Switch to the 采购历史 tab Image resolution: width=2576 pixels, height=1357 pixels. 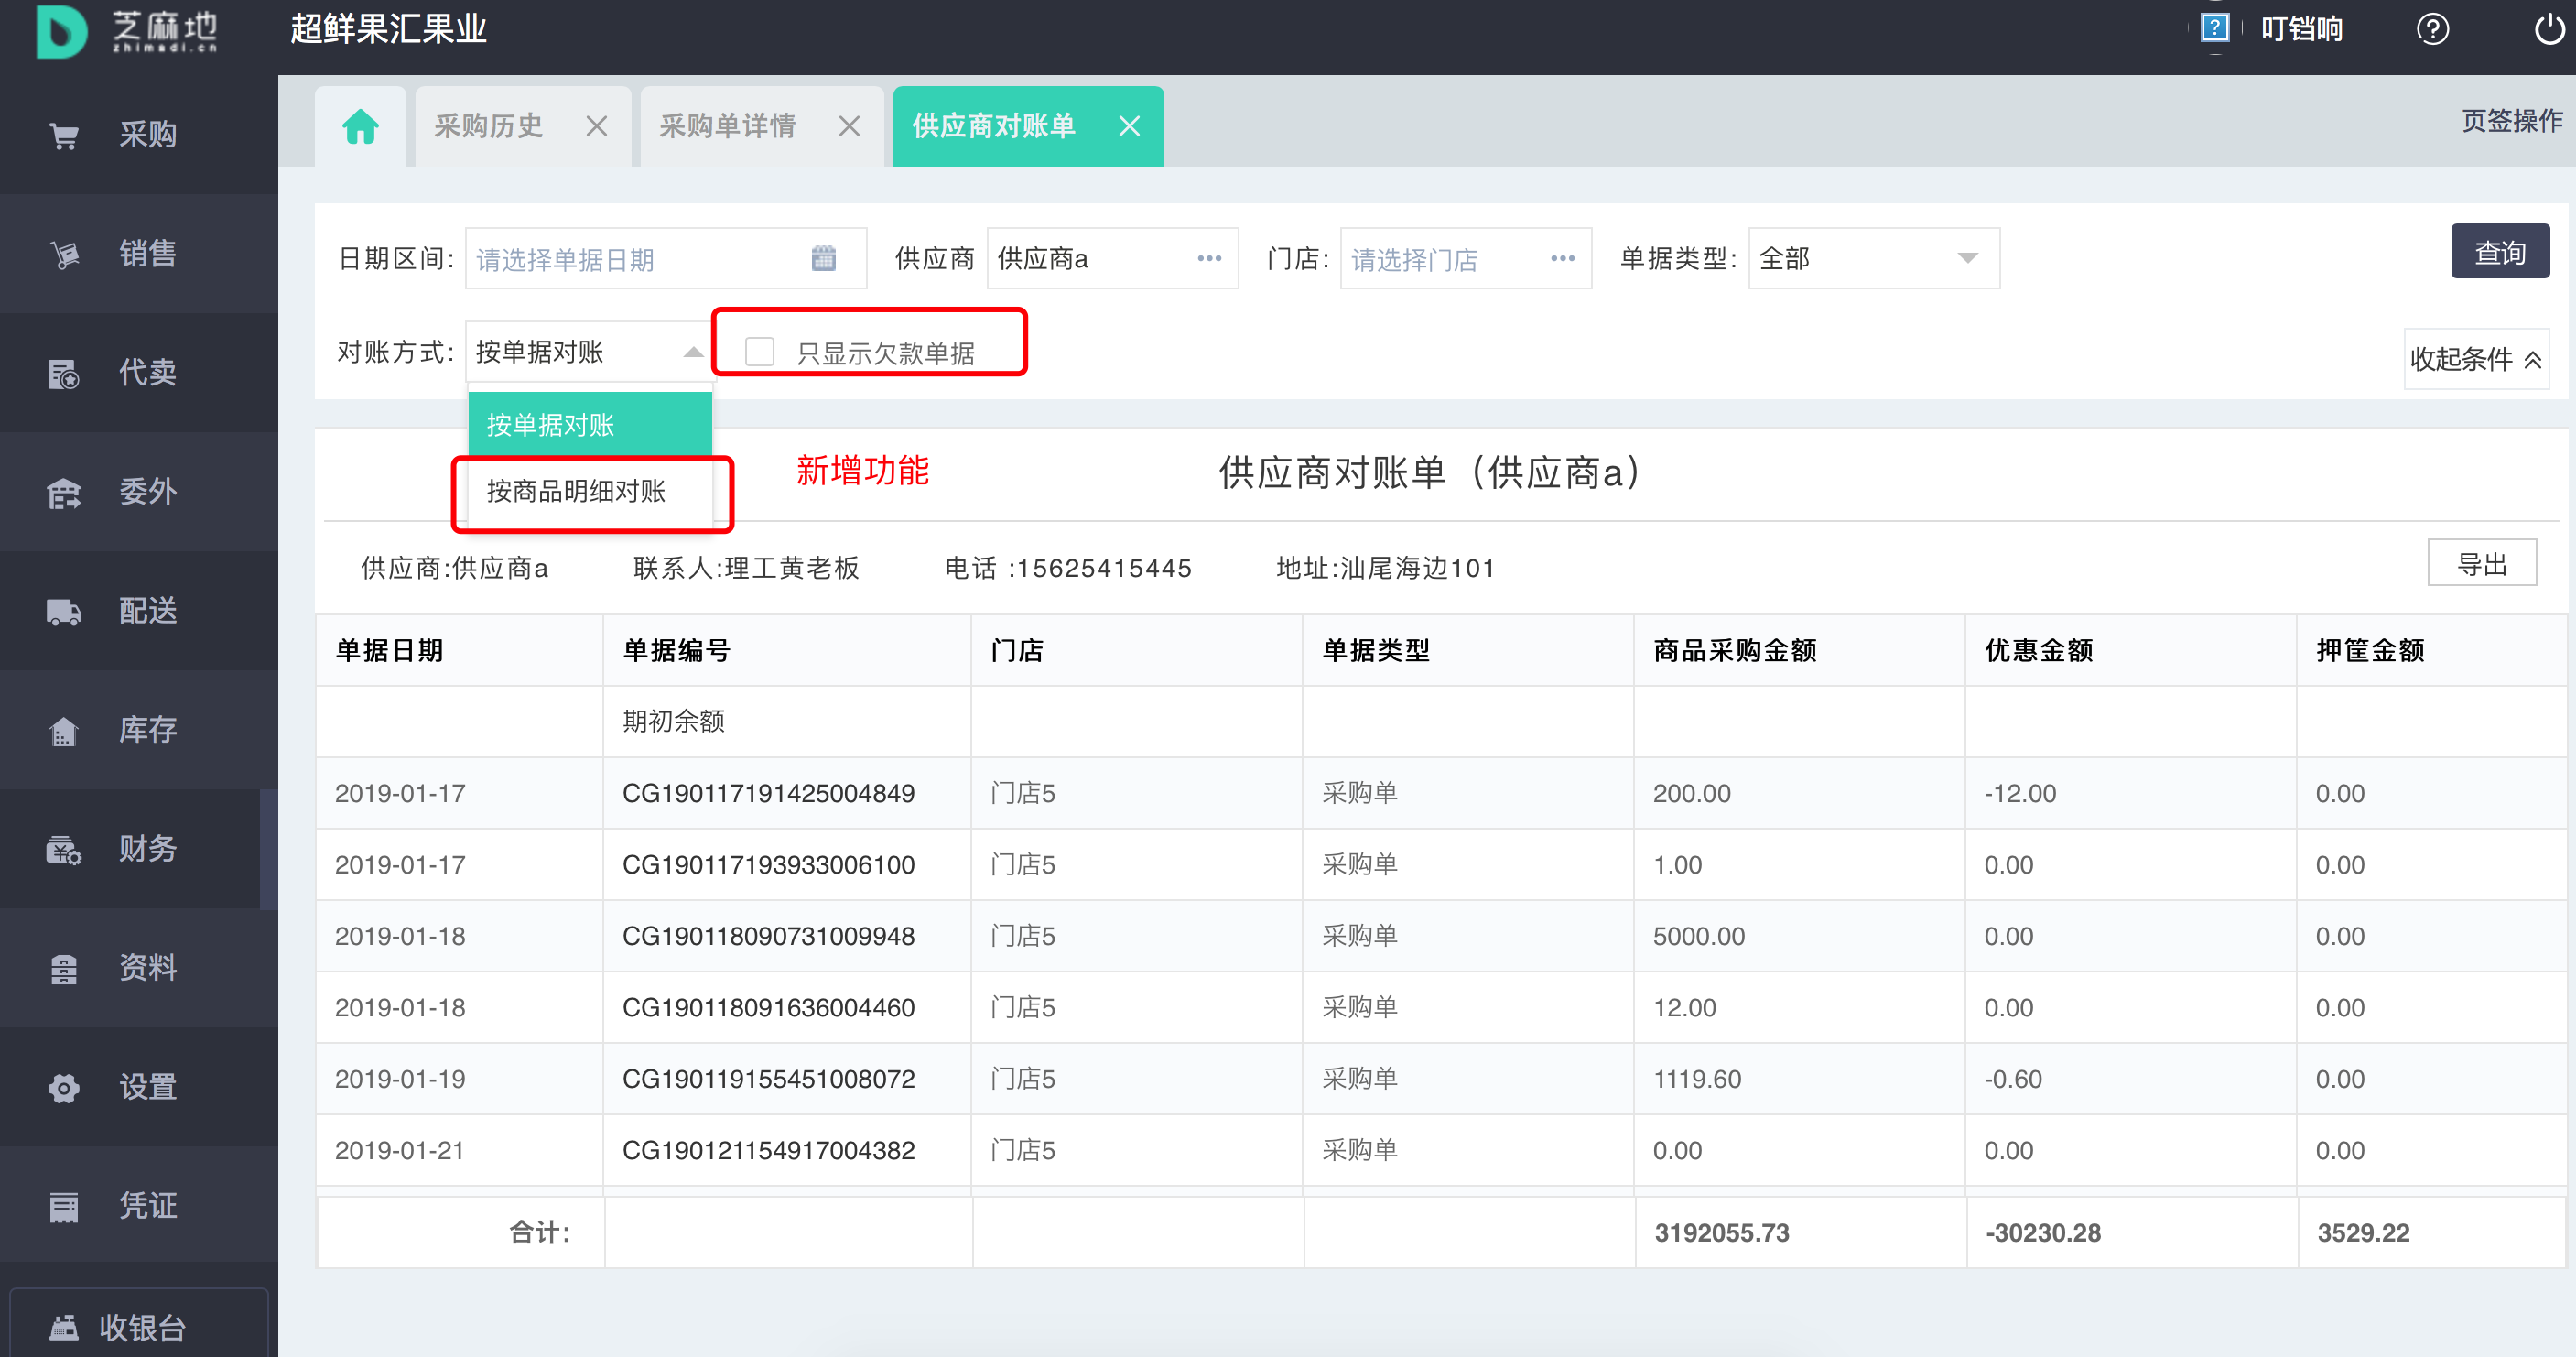coord(488,126)
